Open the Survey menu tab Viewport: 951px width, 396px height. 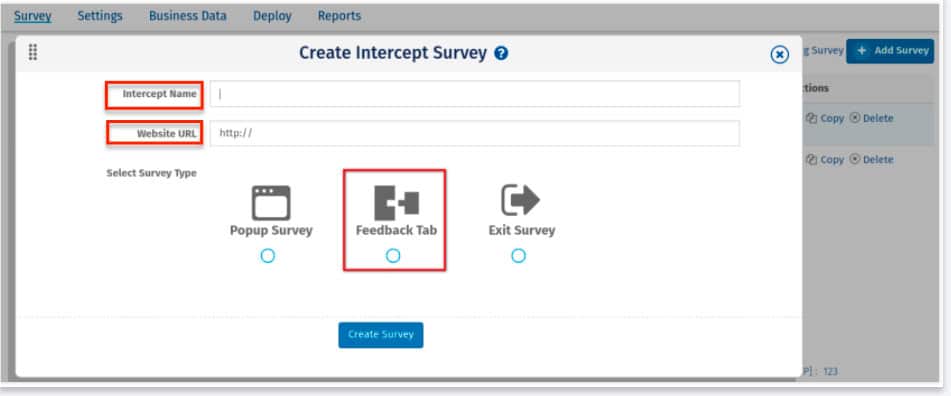coord(33,16)
